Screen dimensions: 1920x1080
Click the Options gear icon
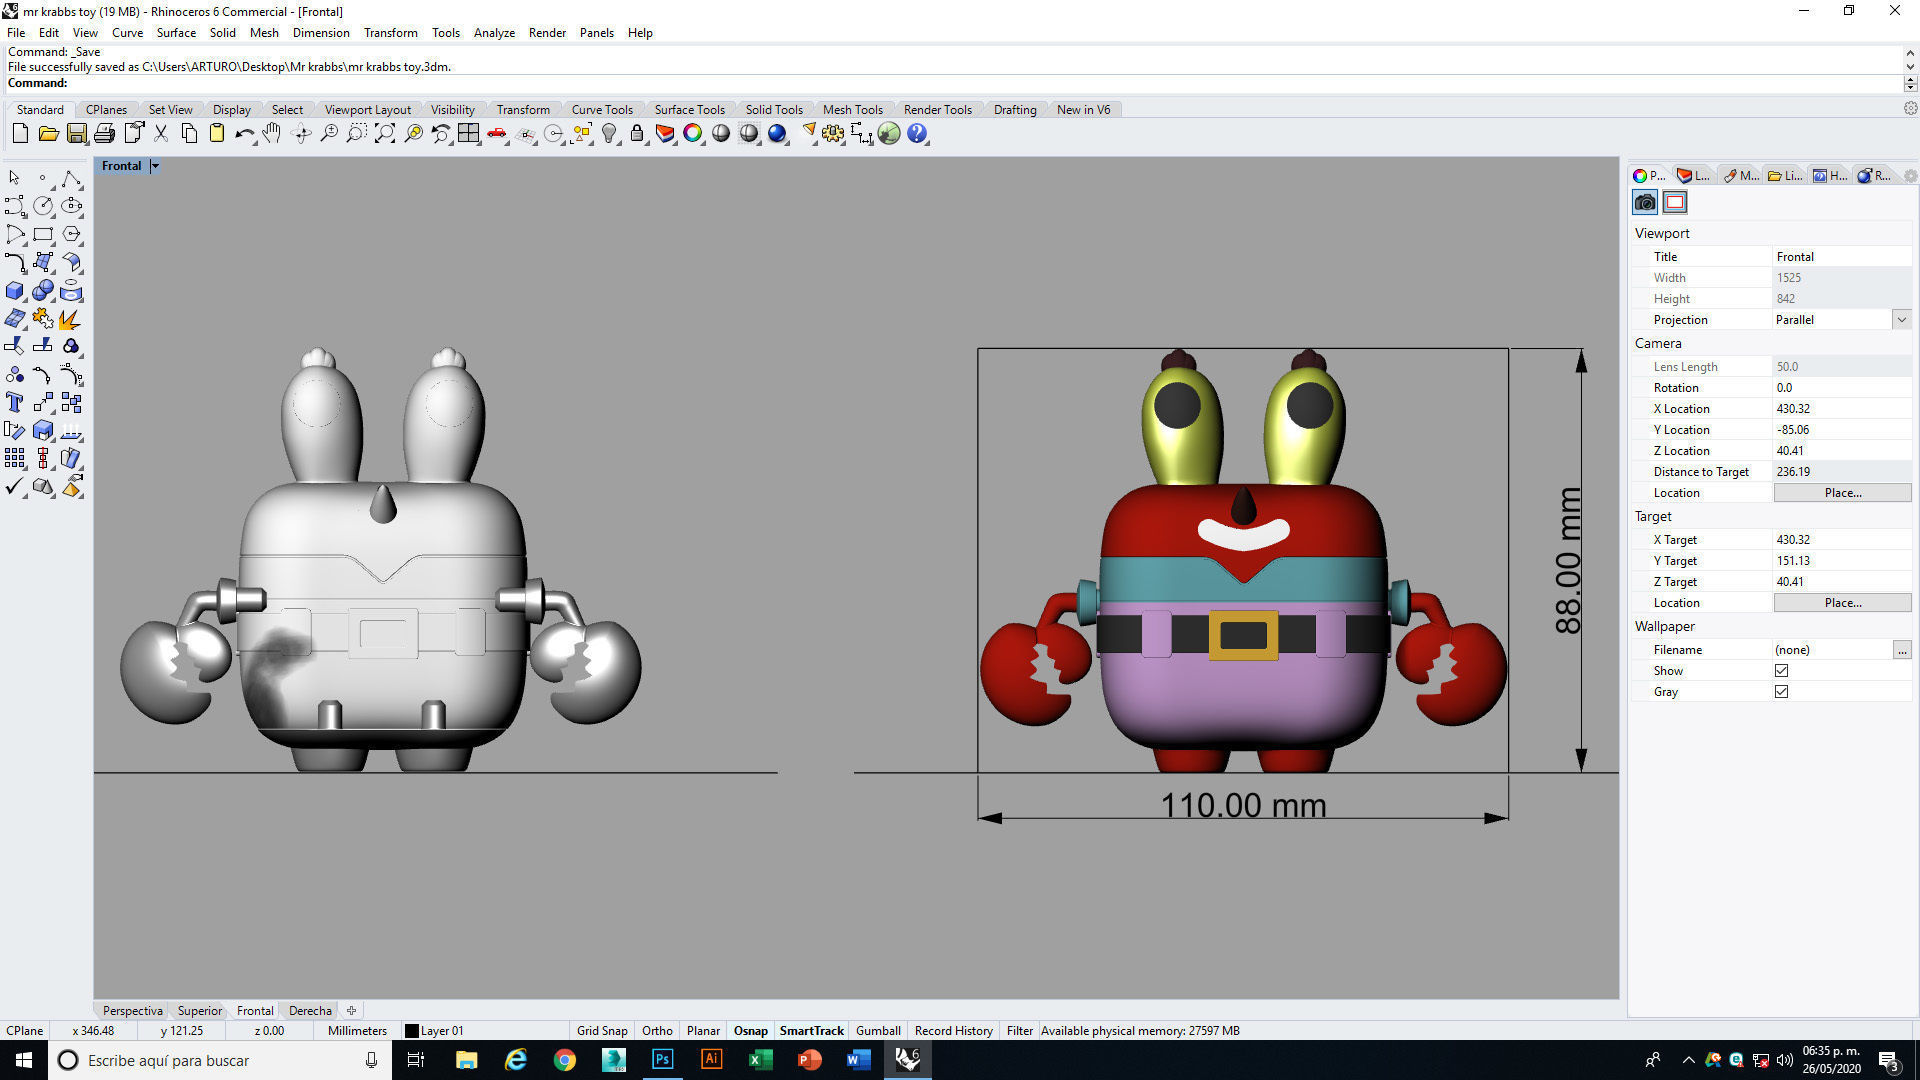coord(833,133)
